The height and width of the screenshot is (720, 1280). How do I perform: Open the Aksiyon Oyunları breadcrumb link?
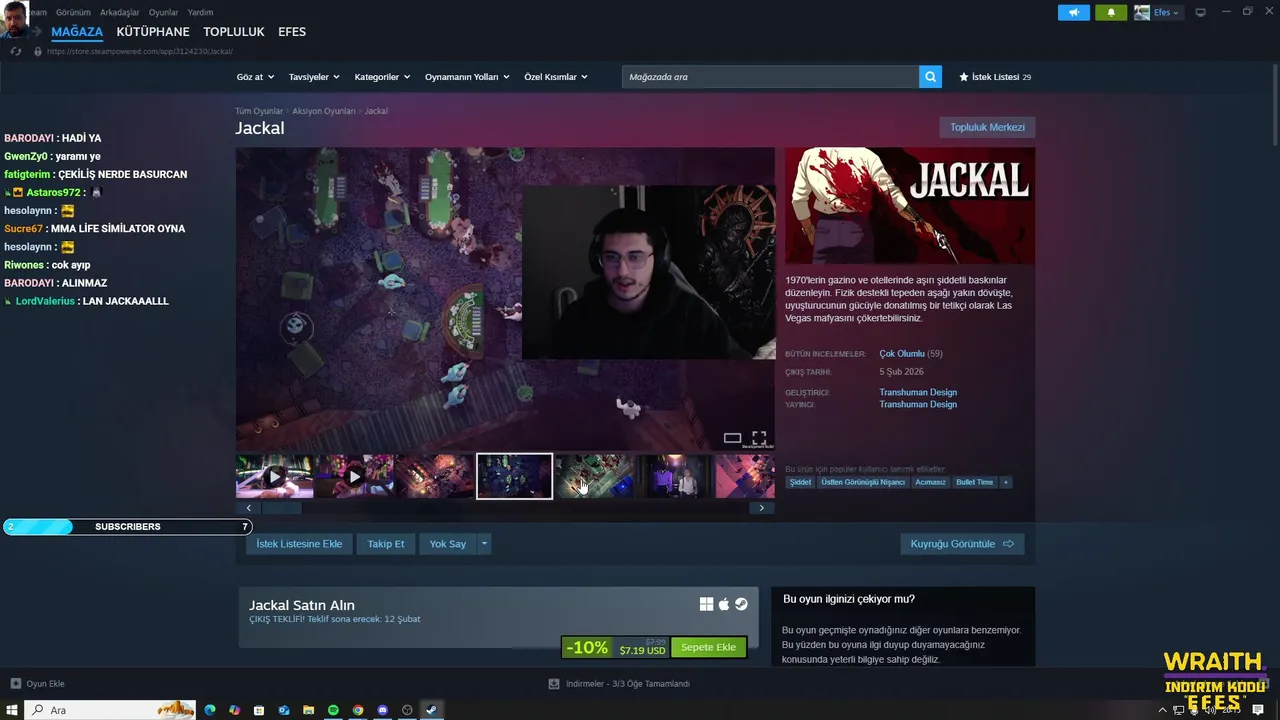324,111
